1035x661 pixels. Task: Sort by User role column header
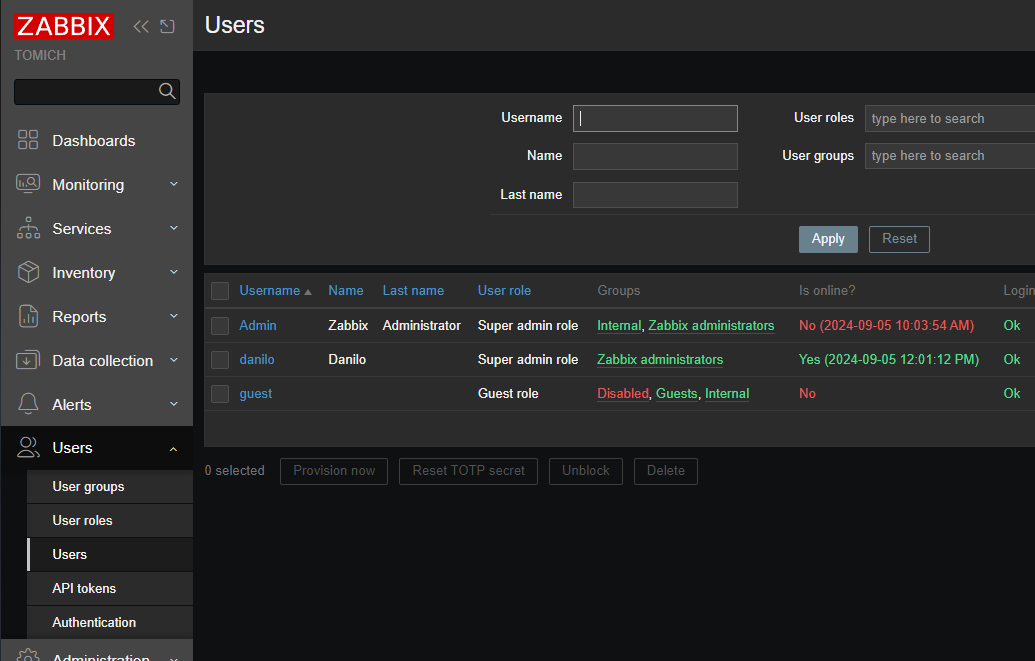tap(504, 291)
